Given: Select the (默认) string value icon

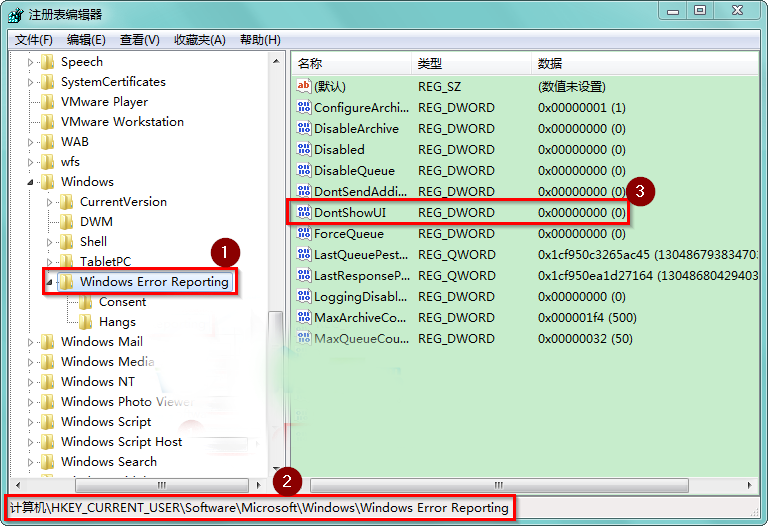Looking at the screenshot, I should [304, 87].
